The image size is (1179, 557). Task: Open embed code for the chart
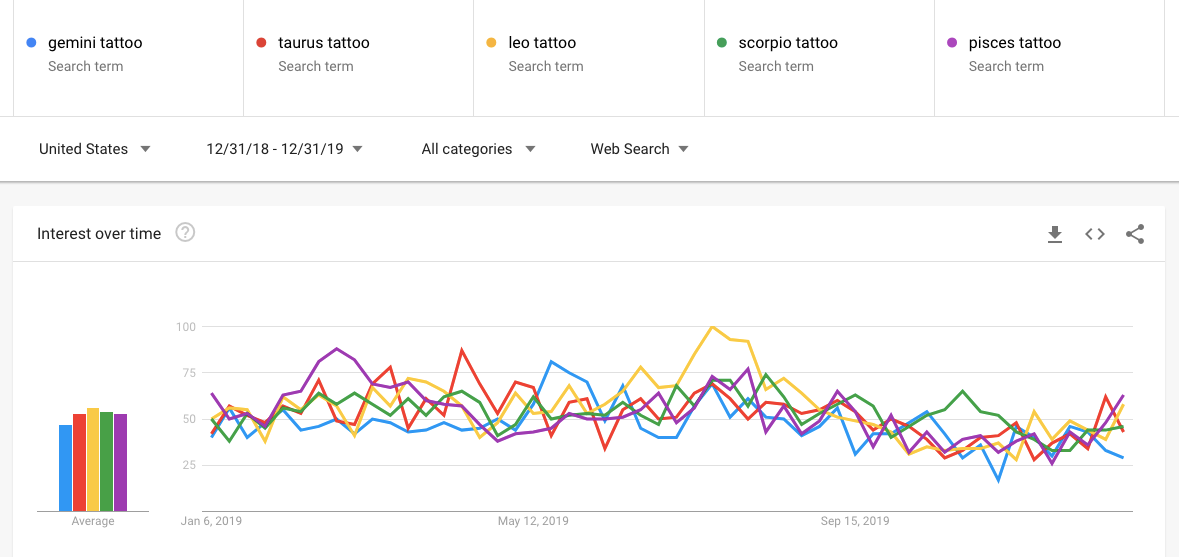click(x=1095, y=234)
